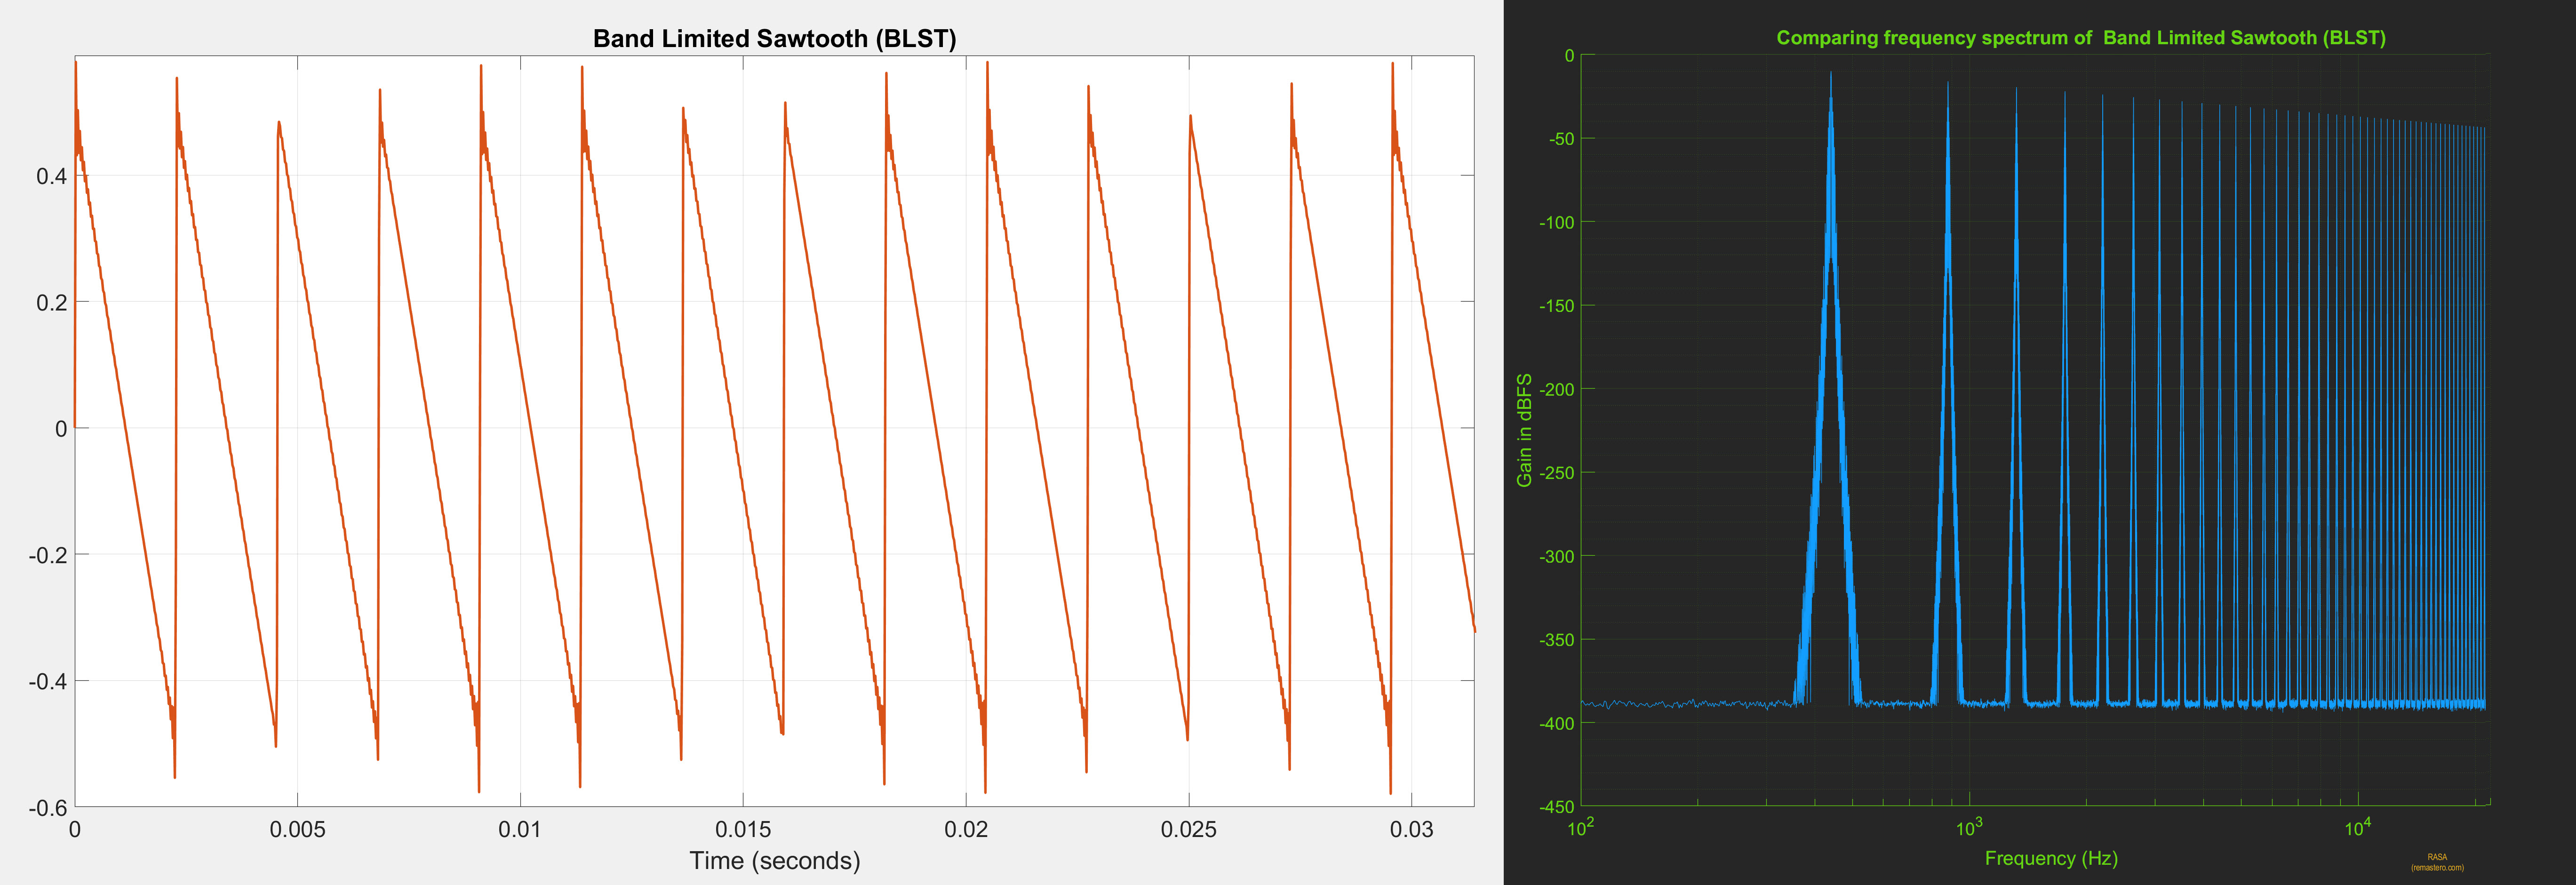
Task: Click the "Time (seconds)" axis label
Action: coord(774,861)
